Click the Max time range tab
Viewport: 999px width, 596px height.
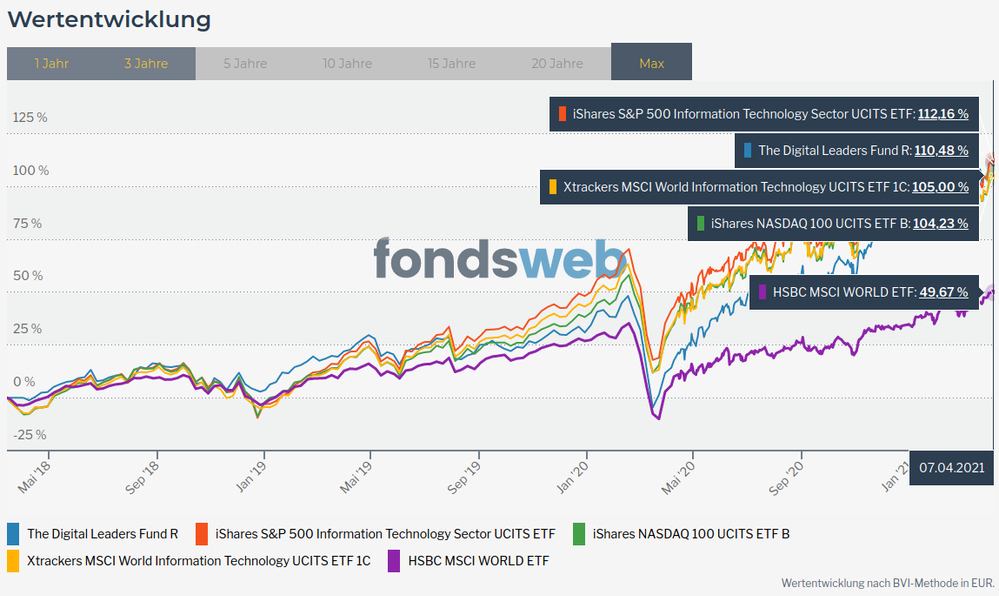[x=651, y=63]
